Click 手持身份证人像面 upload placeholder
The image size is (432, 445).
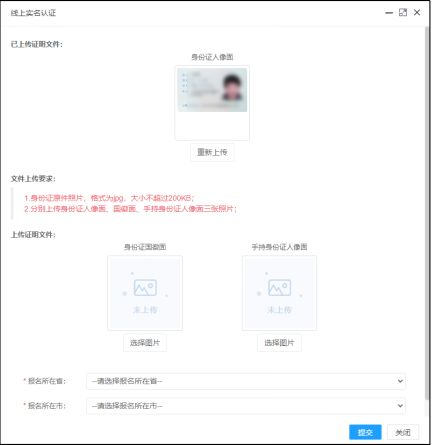279,293
